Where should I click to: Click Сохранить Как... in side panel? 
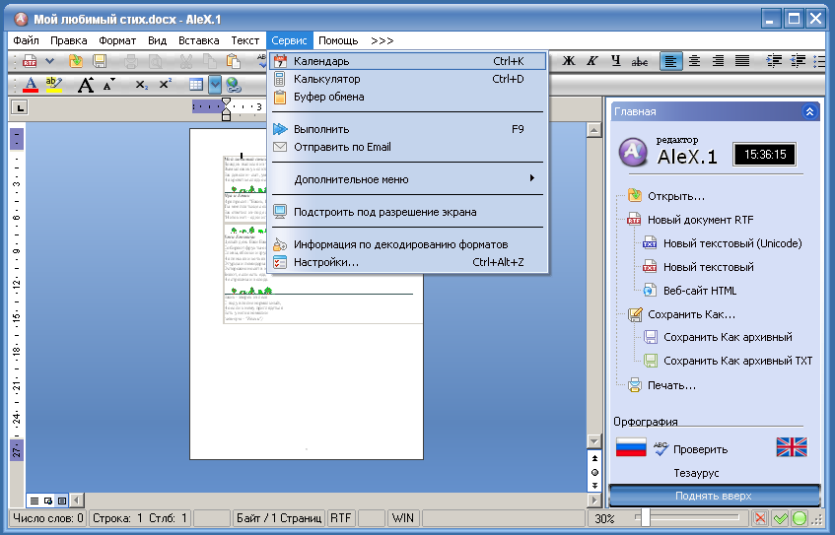coord(691,315)
